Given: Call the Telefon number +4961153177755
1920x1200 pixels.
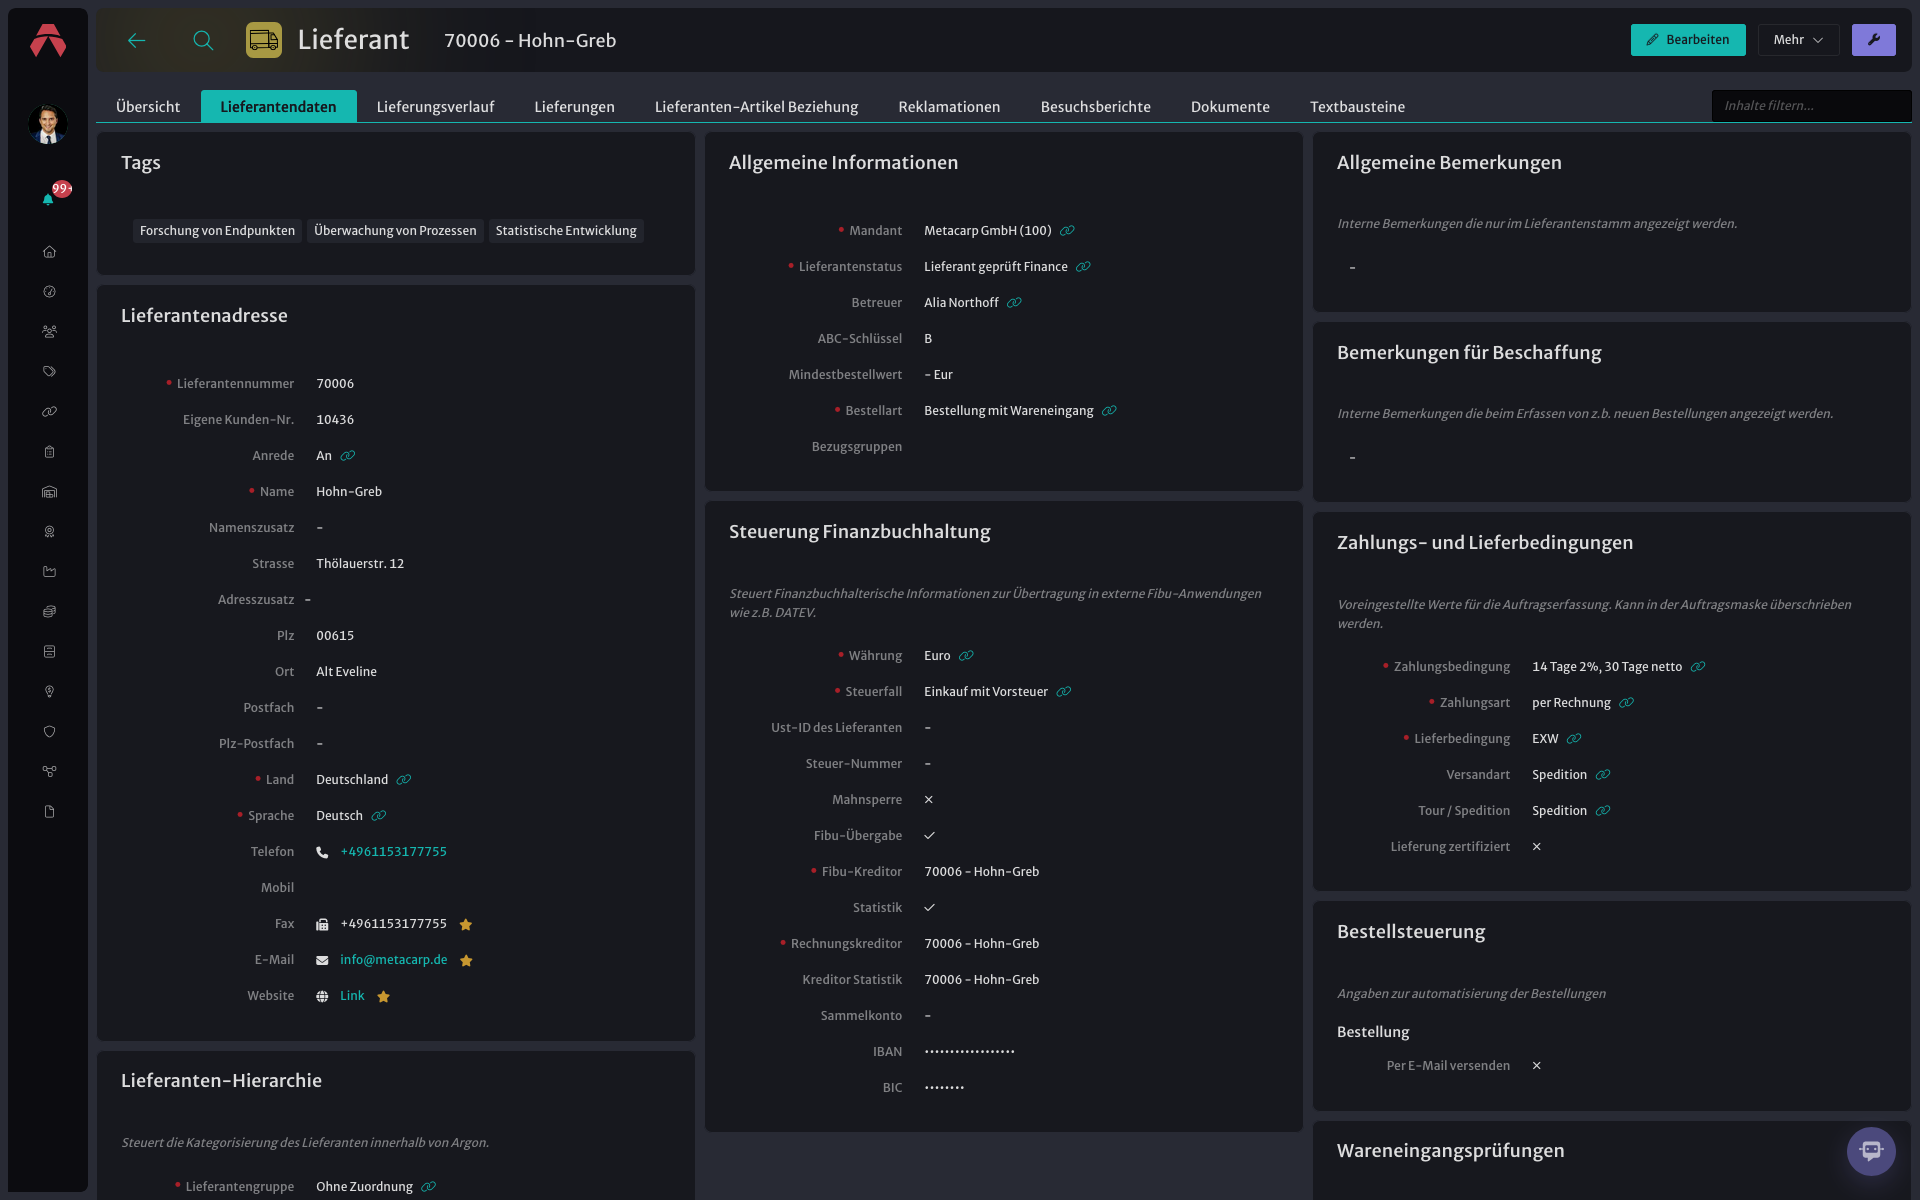Looking at the screenshot, I should click(x=393, y=852).
